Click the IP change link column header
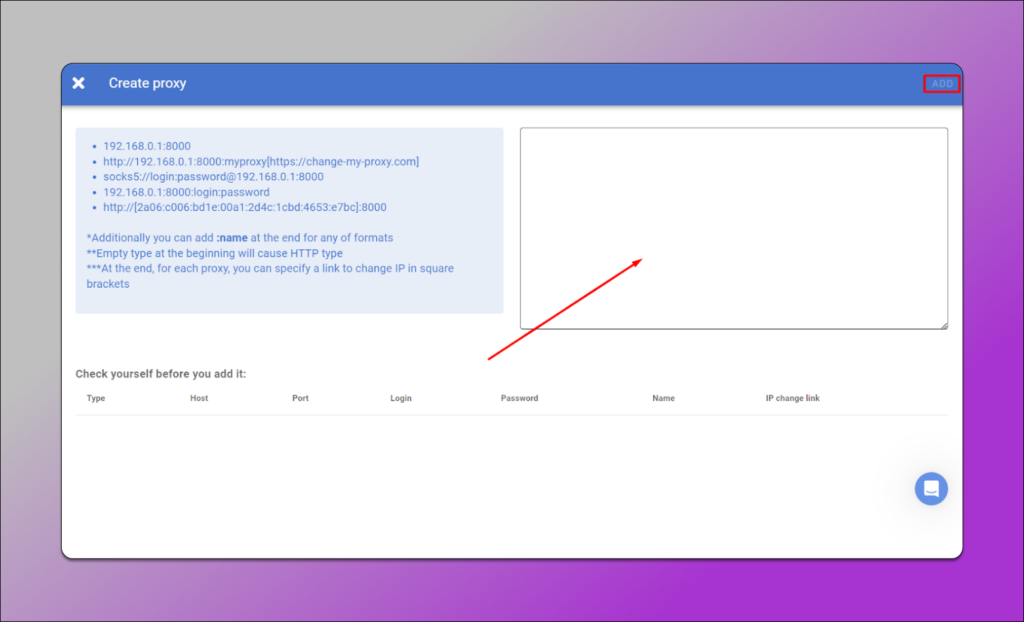 click(x=793, y=397)
